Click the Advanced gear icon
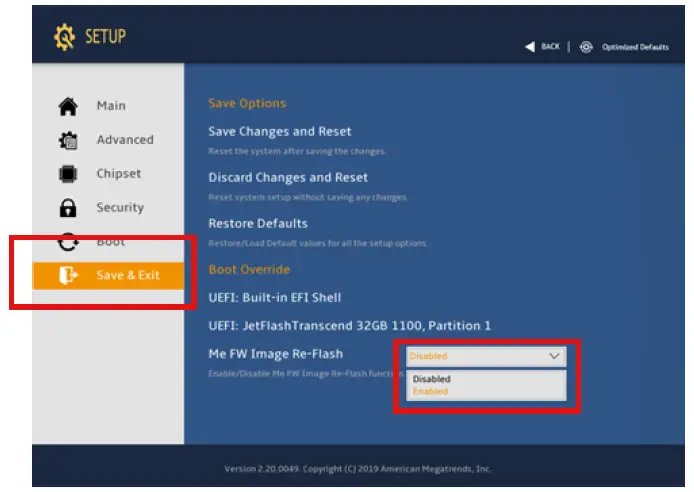694x492 pixels. click(x=68, y=140)
